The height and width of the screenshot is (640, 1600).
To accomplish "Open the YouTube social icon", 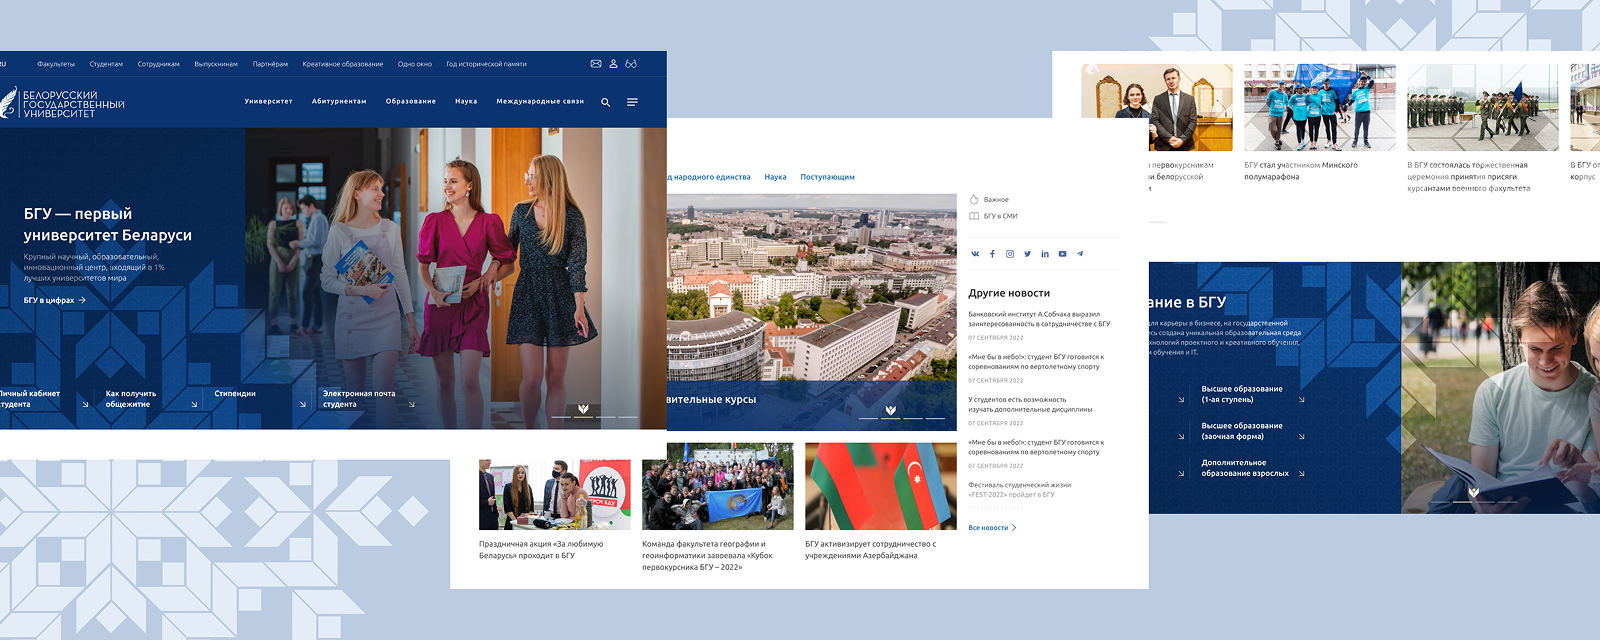I will (1062, 254).
